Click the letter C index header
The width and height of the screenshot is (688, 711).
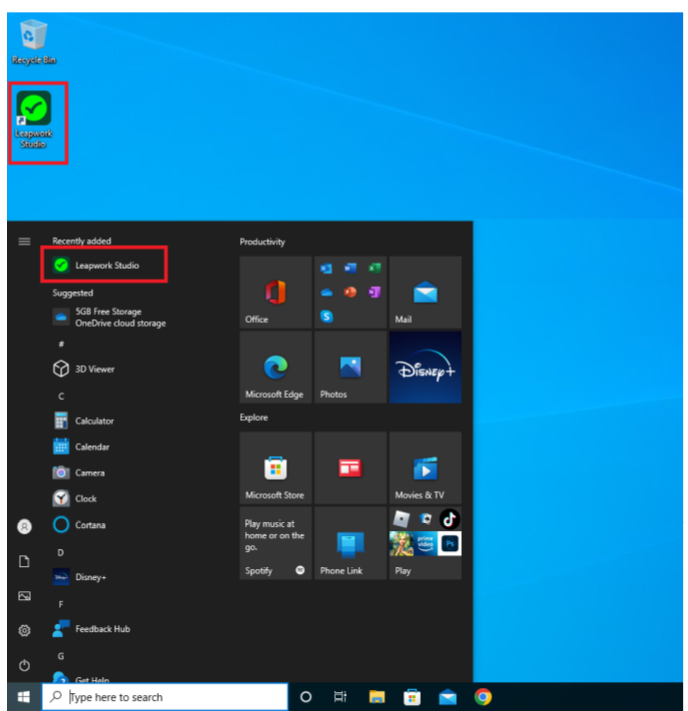61,396
